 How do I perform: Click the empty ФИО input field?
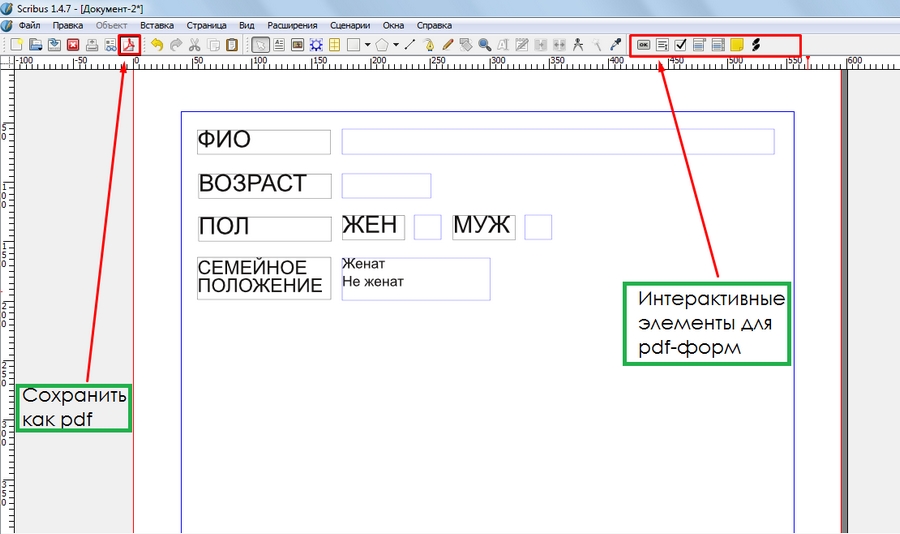point(558,142)
